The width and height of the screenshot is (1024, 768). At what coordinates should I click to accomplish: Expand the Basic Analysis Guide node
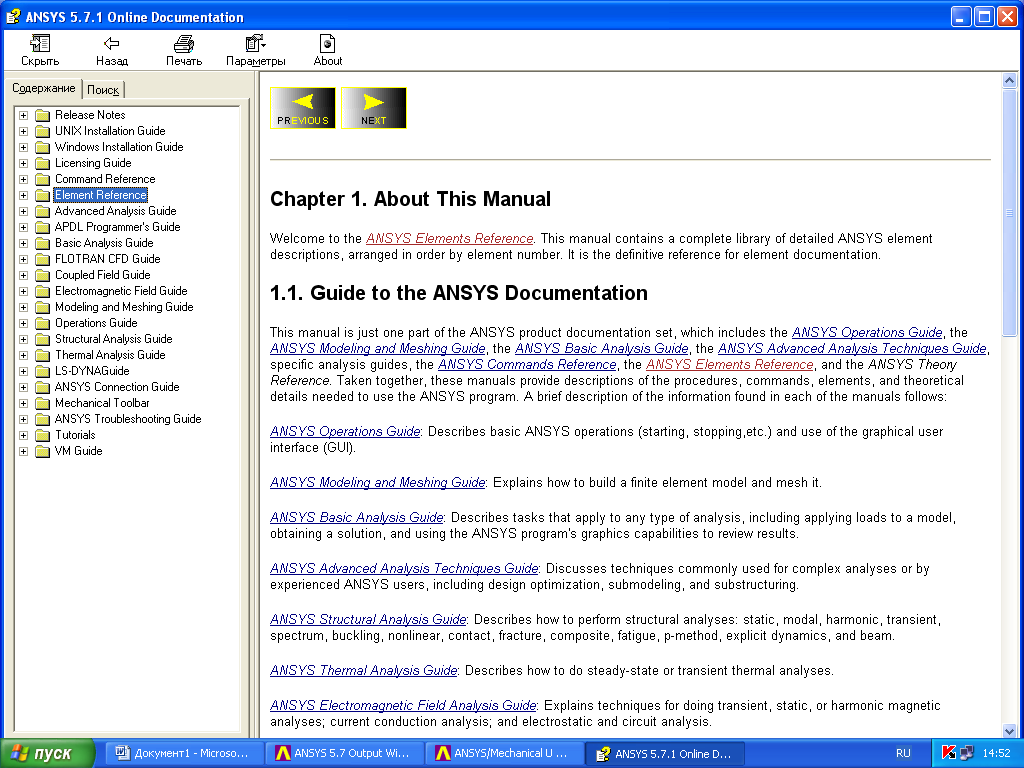24,243
